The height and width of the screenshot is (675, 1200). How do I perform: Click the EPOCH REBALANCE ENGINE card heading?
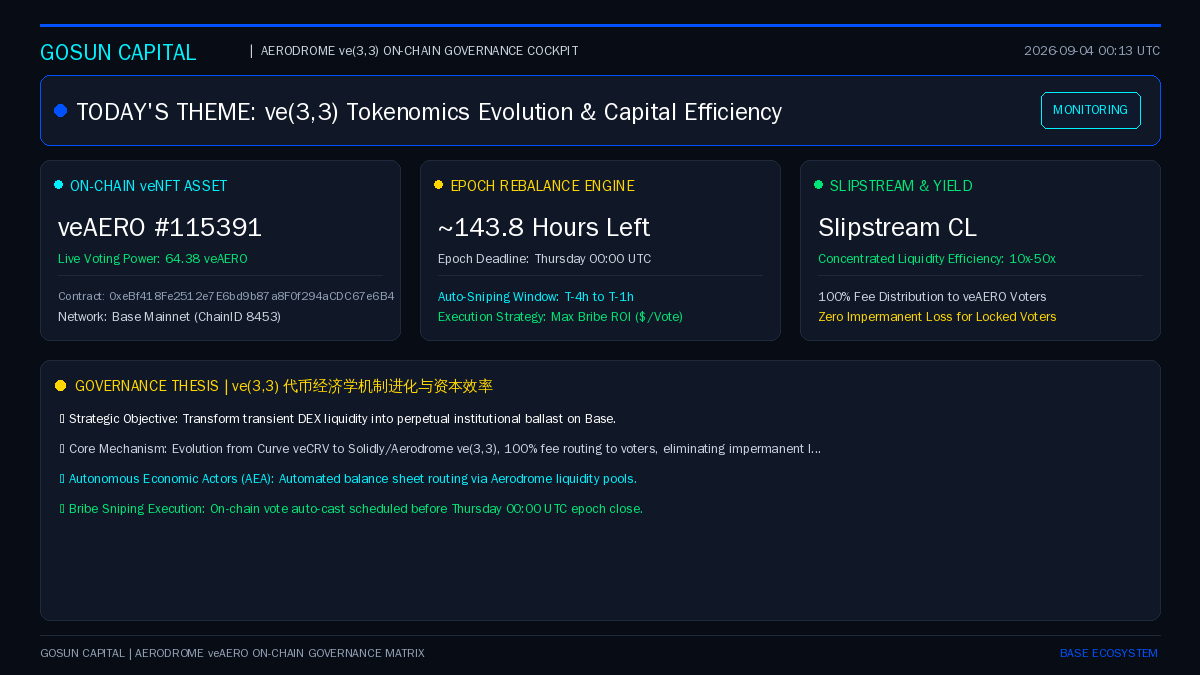click(542, 186)
